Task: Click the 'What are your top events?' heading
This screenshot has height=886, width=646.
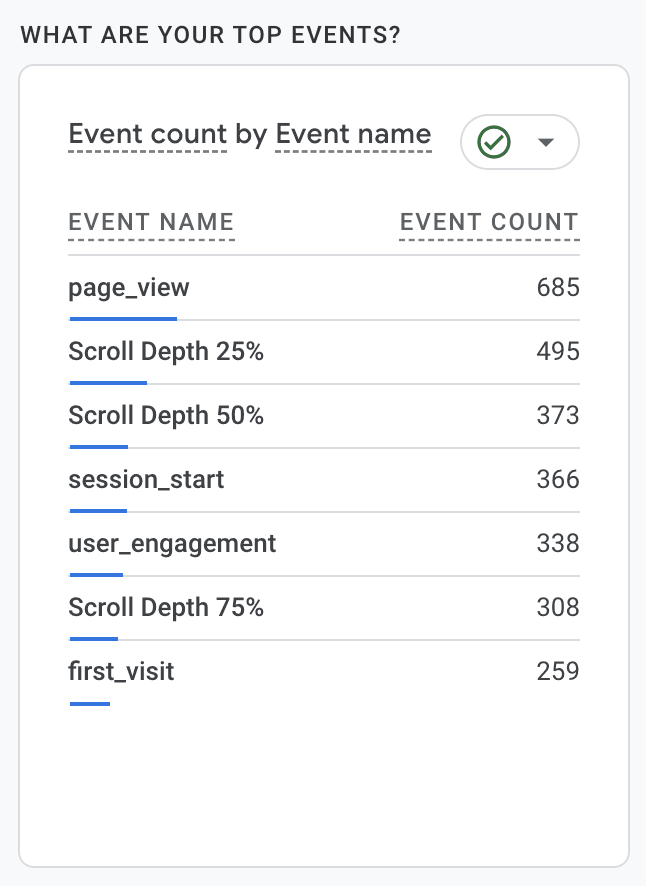Action: (x=210, y=36)
